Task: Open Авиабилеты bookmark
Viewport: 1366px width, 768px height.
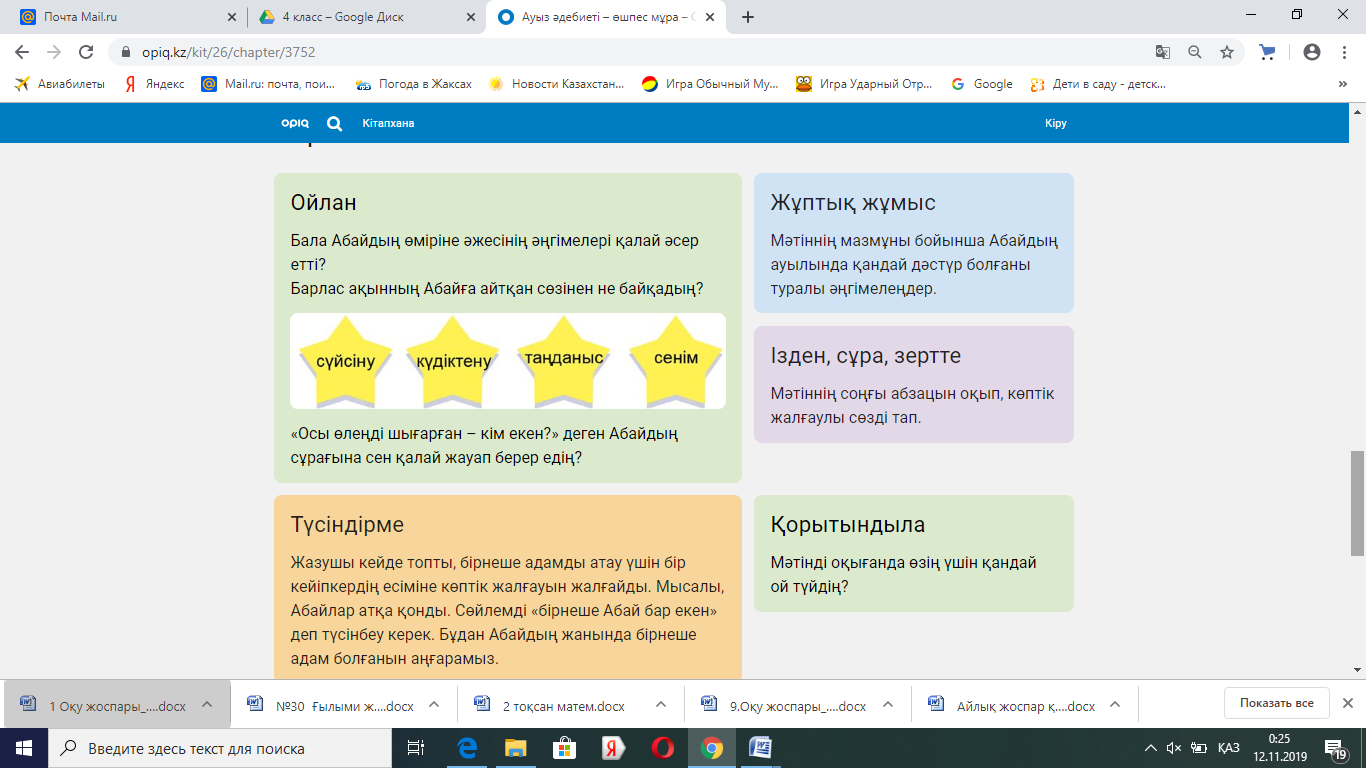Action: click(60, 85)
